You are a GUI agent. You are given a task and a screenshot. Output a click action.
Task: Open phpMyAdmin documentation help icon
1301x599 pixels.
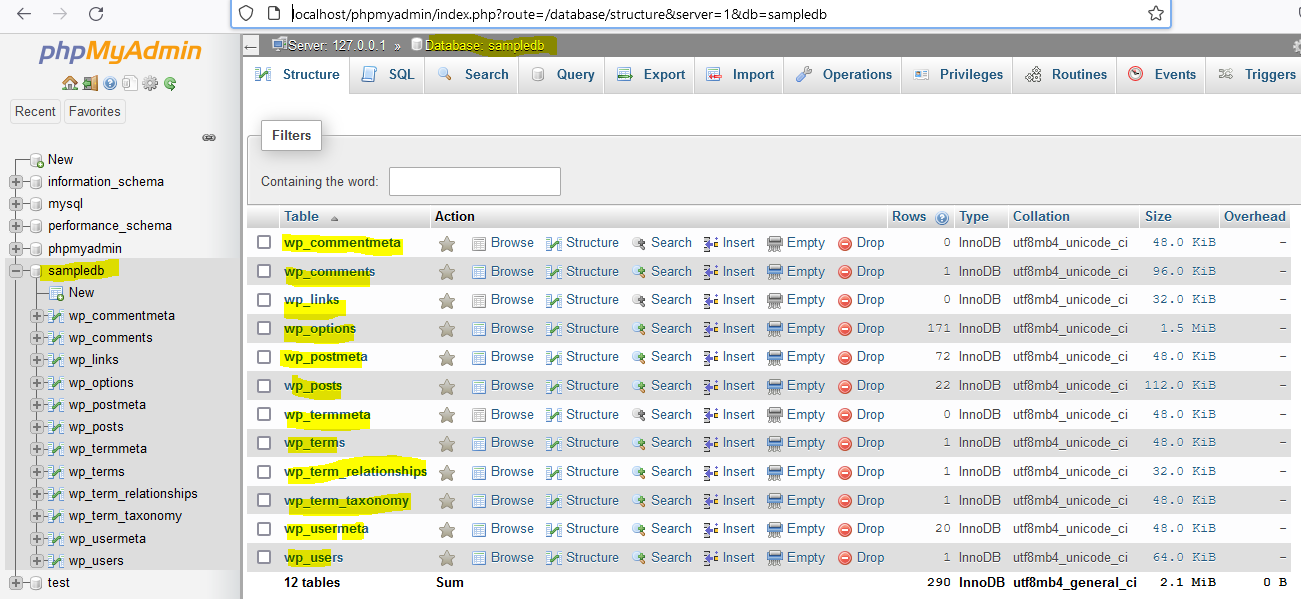[110, 84]
